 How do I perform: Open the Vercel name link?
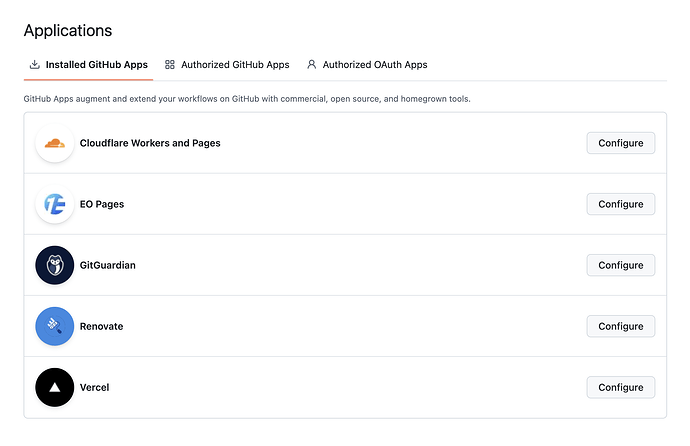(94, 388)
